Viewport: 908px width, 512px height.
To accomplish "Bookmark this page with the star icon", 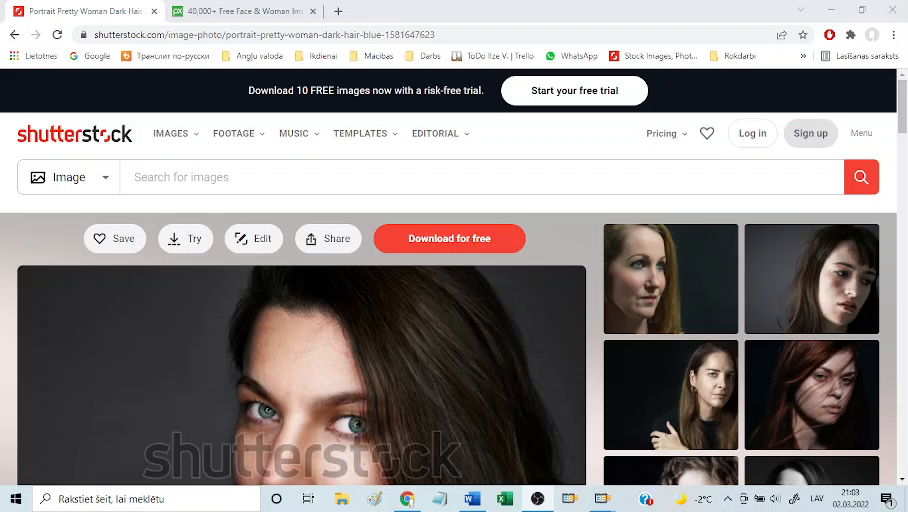I will point(803,34).
